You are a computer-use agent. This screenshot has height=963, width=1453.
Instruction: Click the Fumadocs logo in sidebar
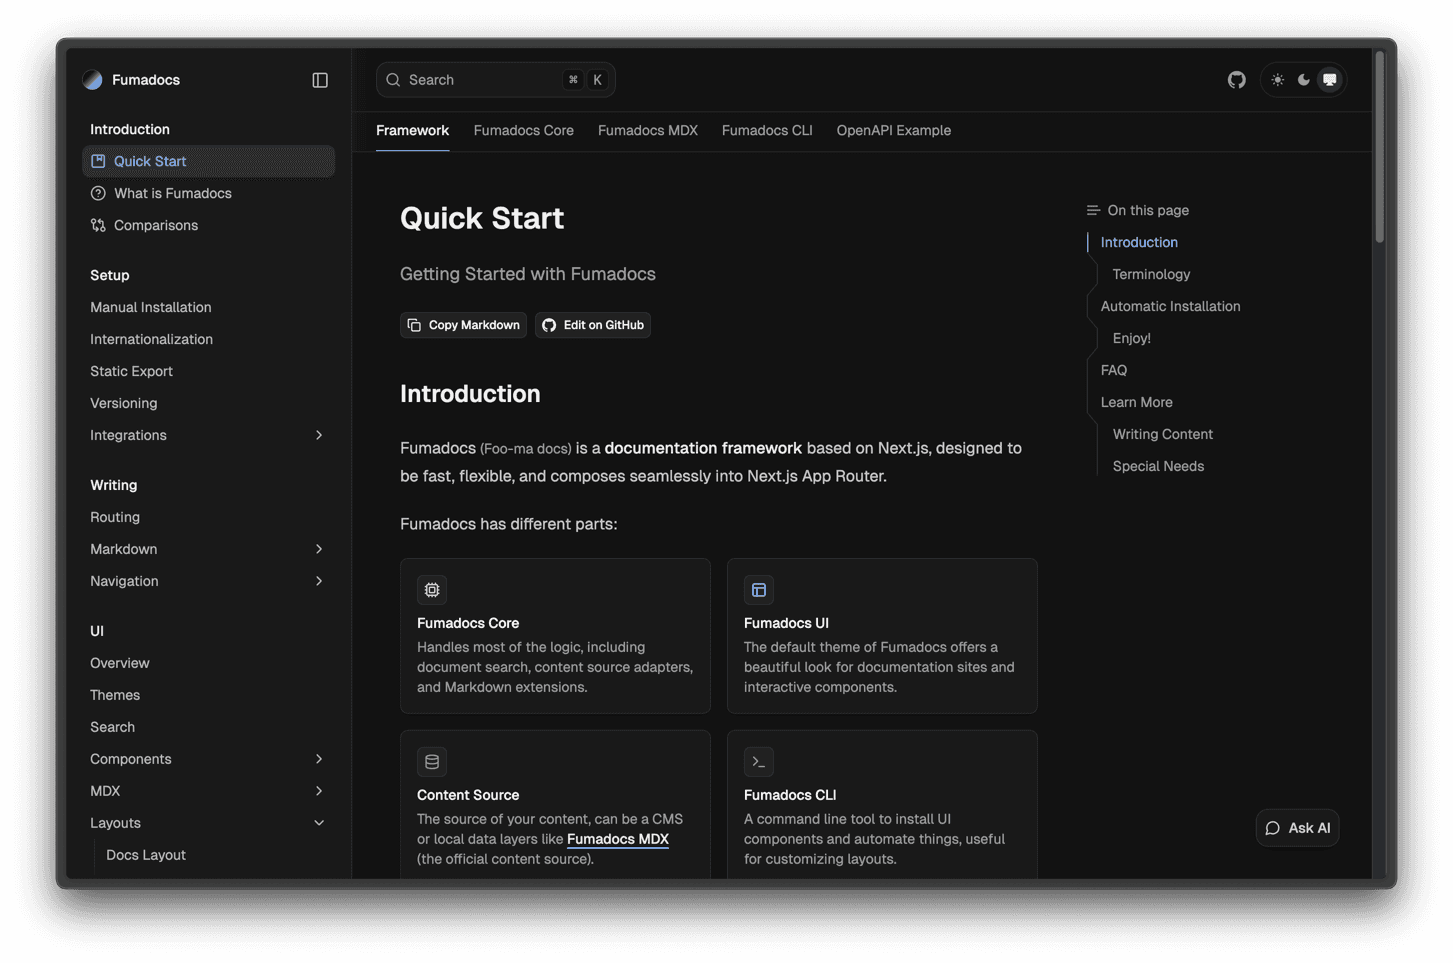coord(93,80)
